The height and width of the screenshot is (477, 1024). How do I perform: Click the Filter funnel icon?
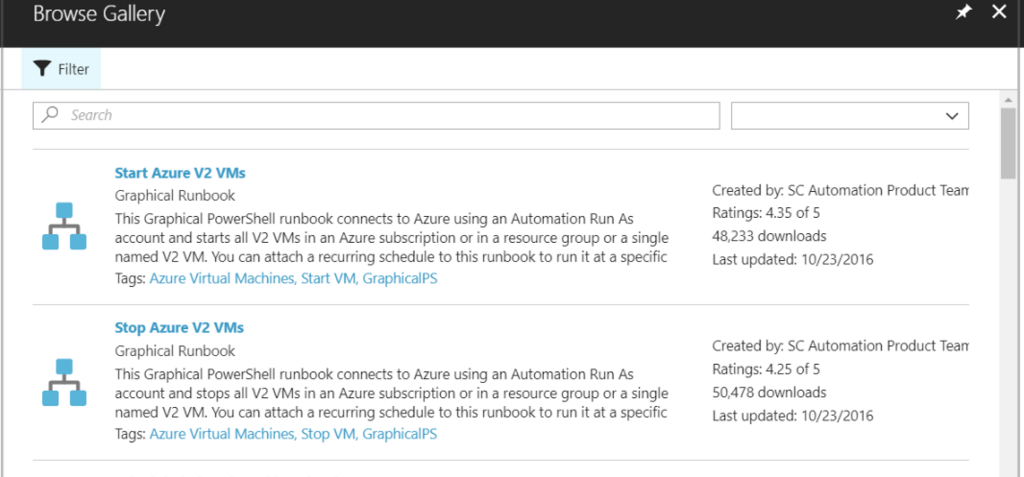coord(41,69)
